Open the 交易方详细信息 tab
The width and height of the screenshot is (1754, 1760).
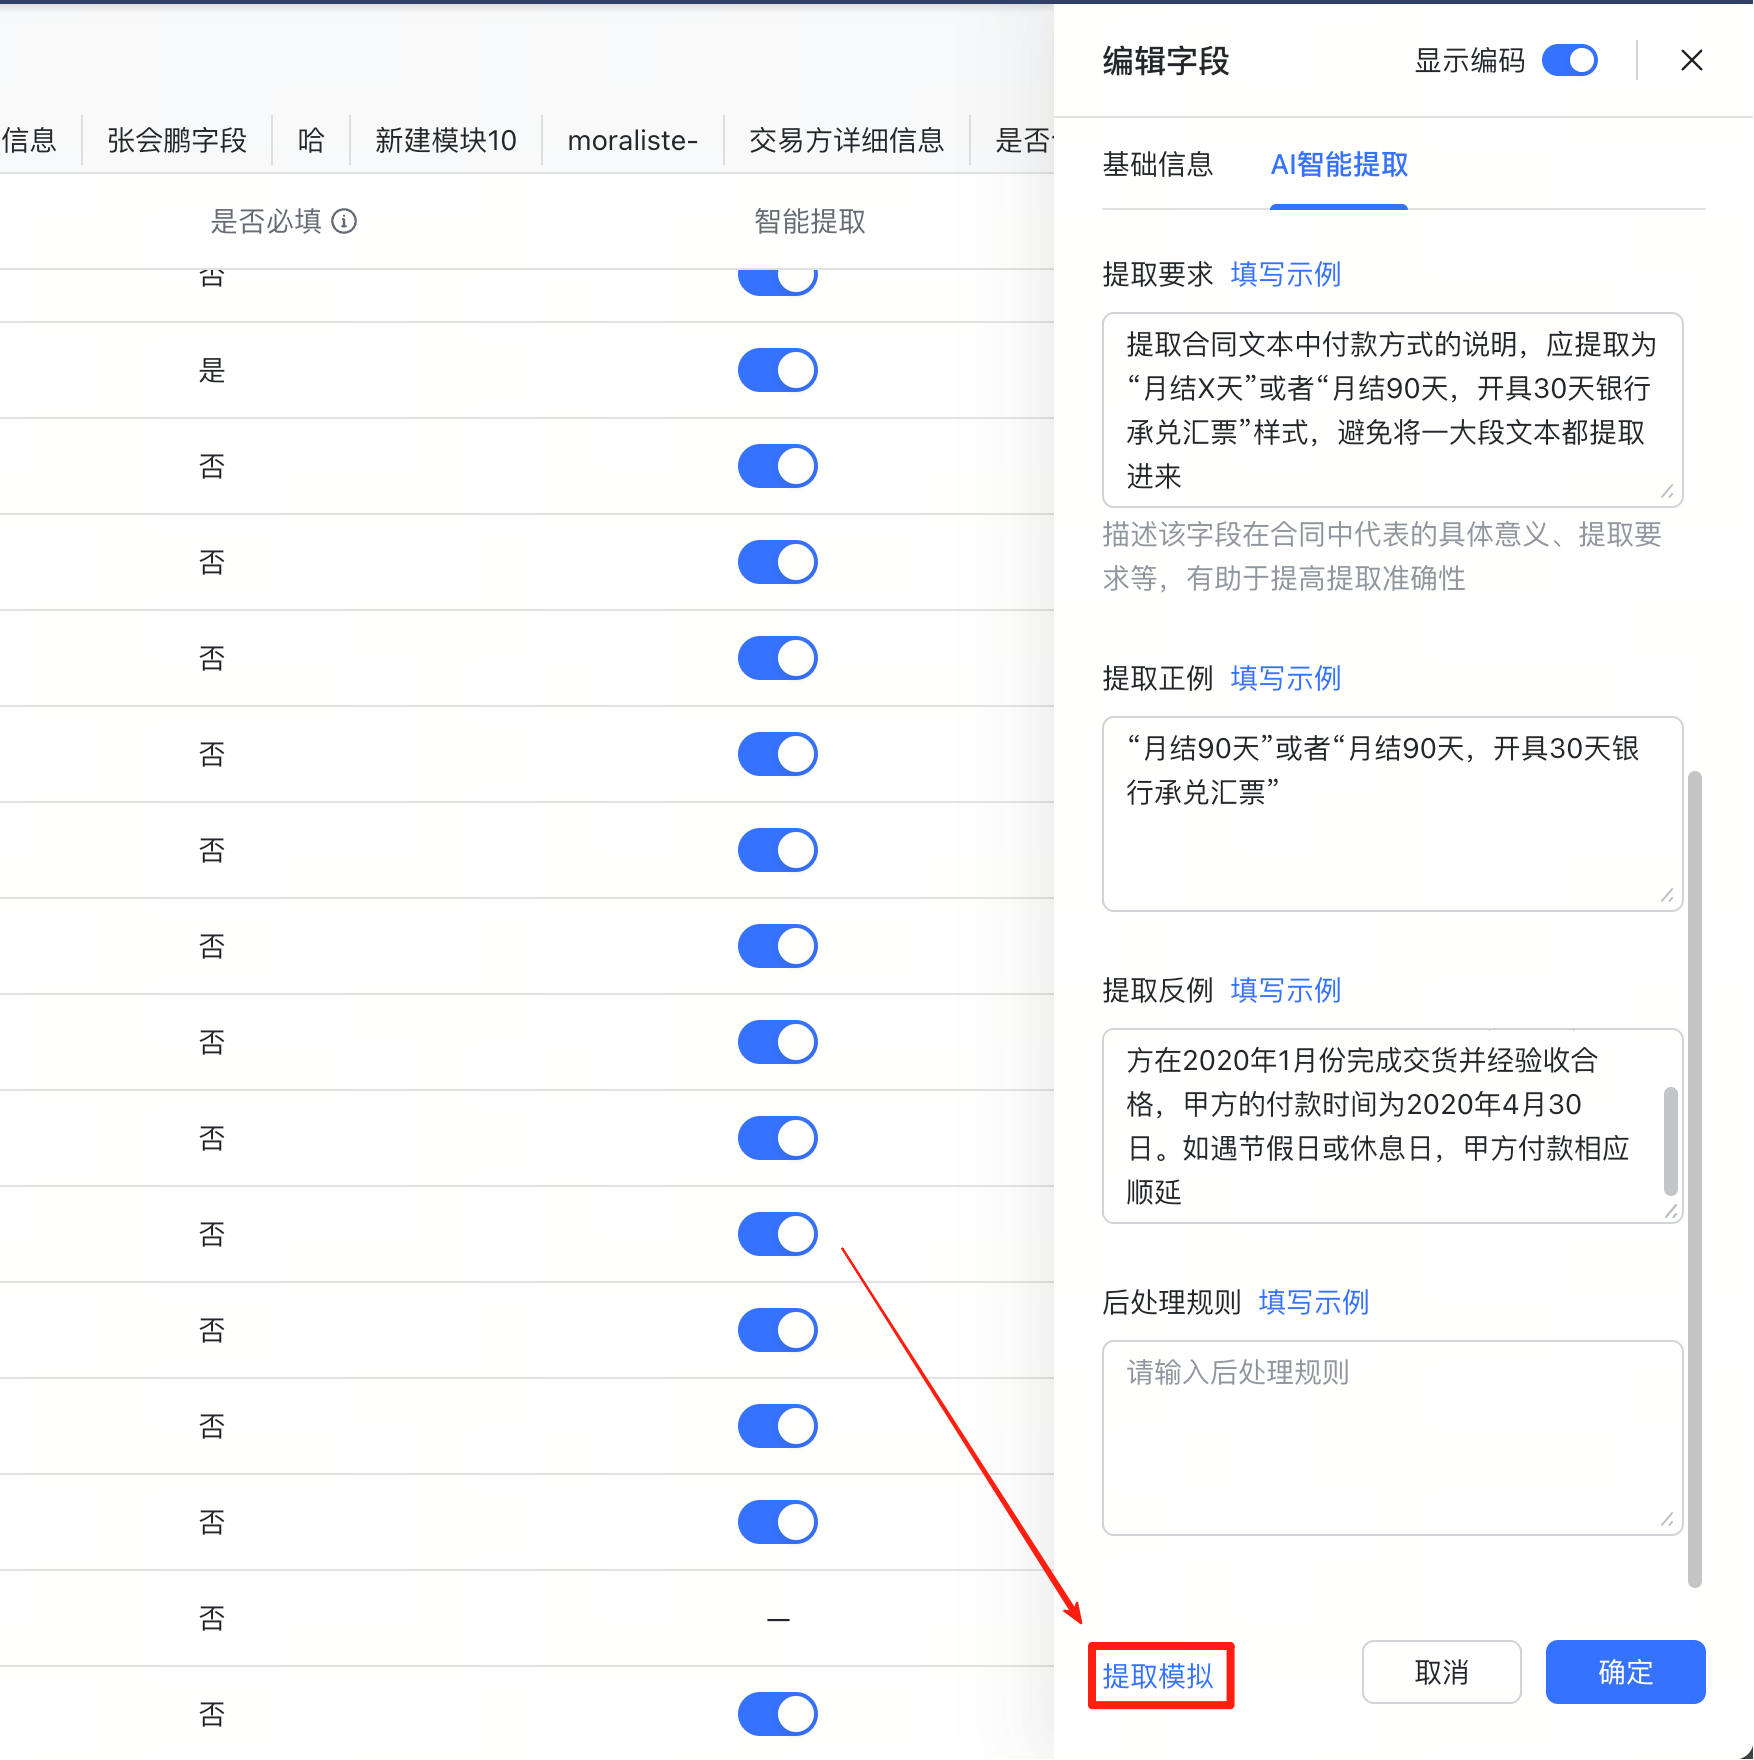coord(845,140)
